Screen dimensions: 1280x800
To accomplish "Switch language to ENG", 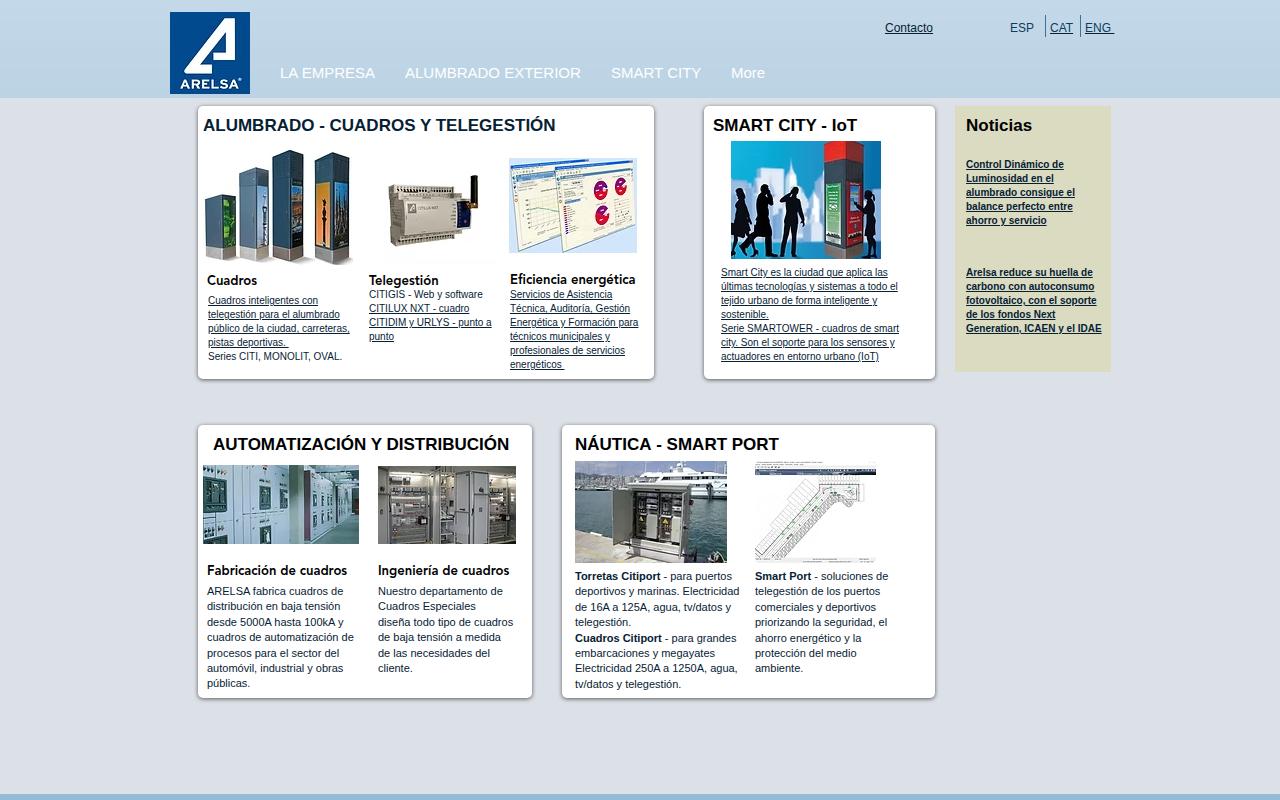I will tap(1098, 28).
